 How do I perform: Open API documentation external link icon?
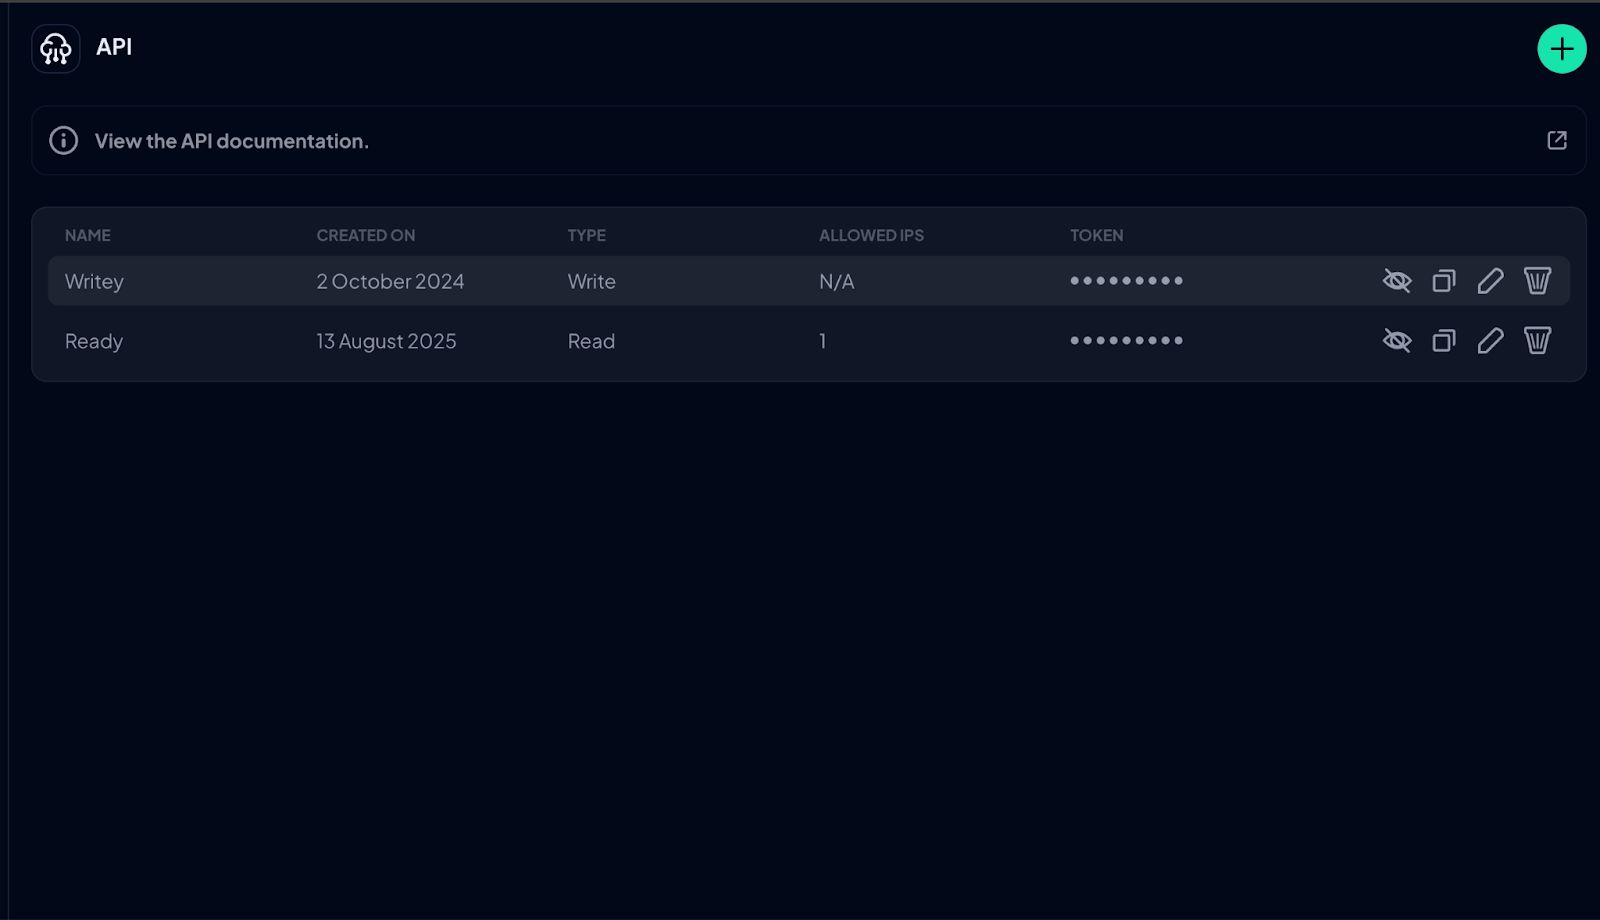(x=1556, y=141)
